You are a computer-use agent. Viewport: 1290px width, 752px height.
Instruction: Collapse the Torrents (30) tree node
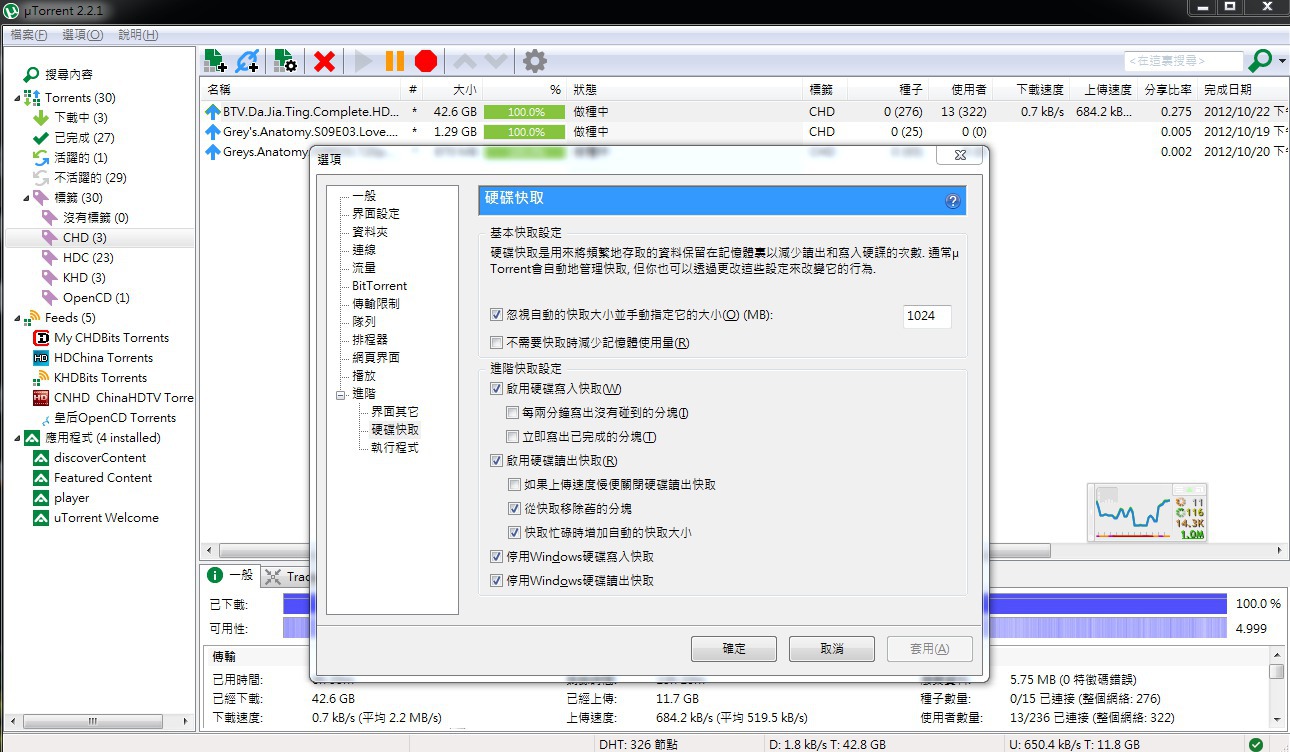[18, 98]
